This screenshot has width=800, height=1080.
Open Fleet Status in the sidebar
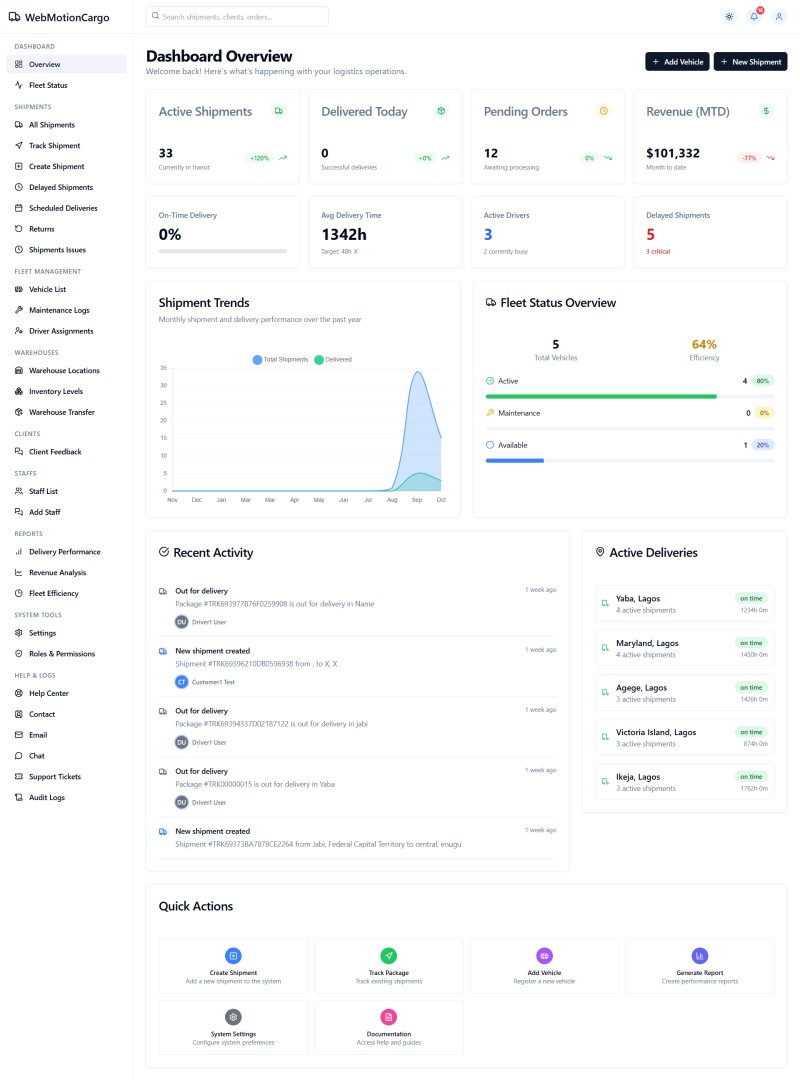(48, 85)
